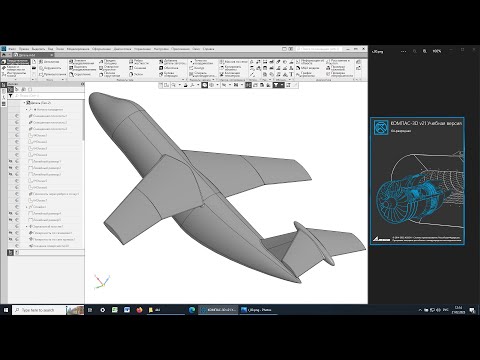Select the Проверка коллизий tool
480x360 pixels.
[x=336, y=68]
